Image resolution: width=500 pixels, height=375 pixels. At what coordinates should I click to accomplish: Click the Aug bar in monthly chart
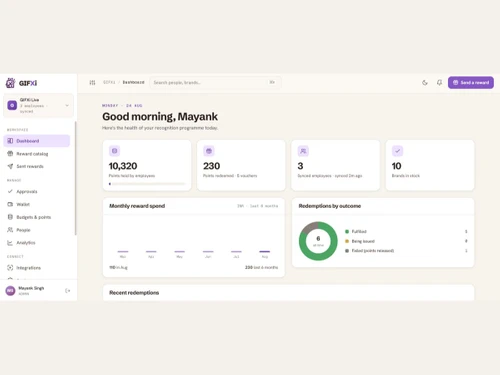point(265,251)
